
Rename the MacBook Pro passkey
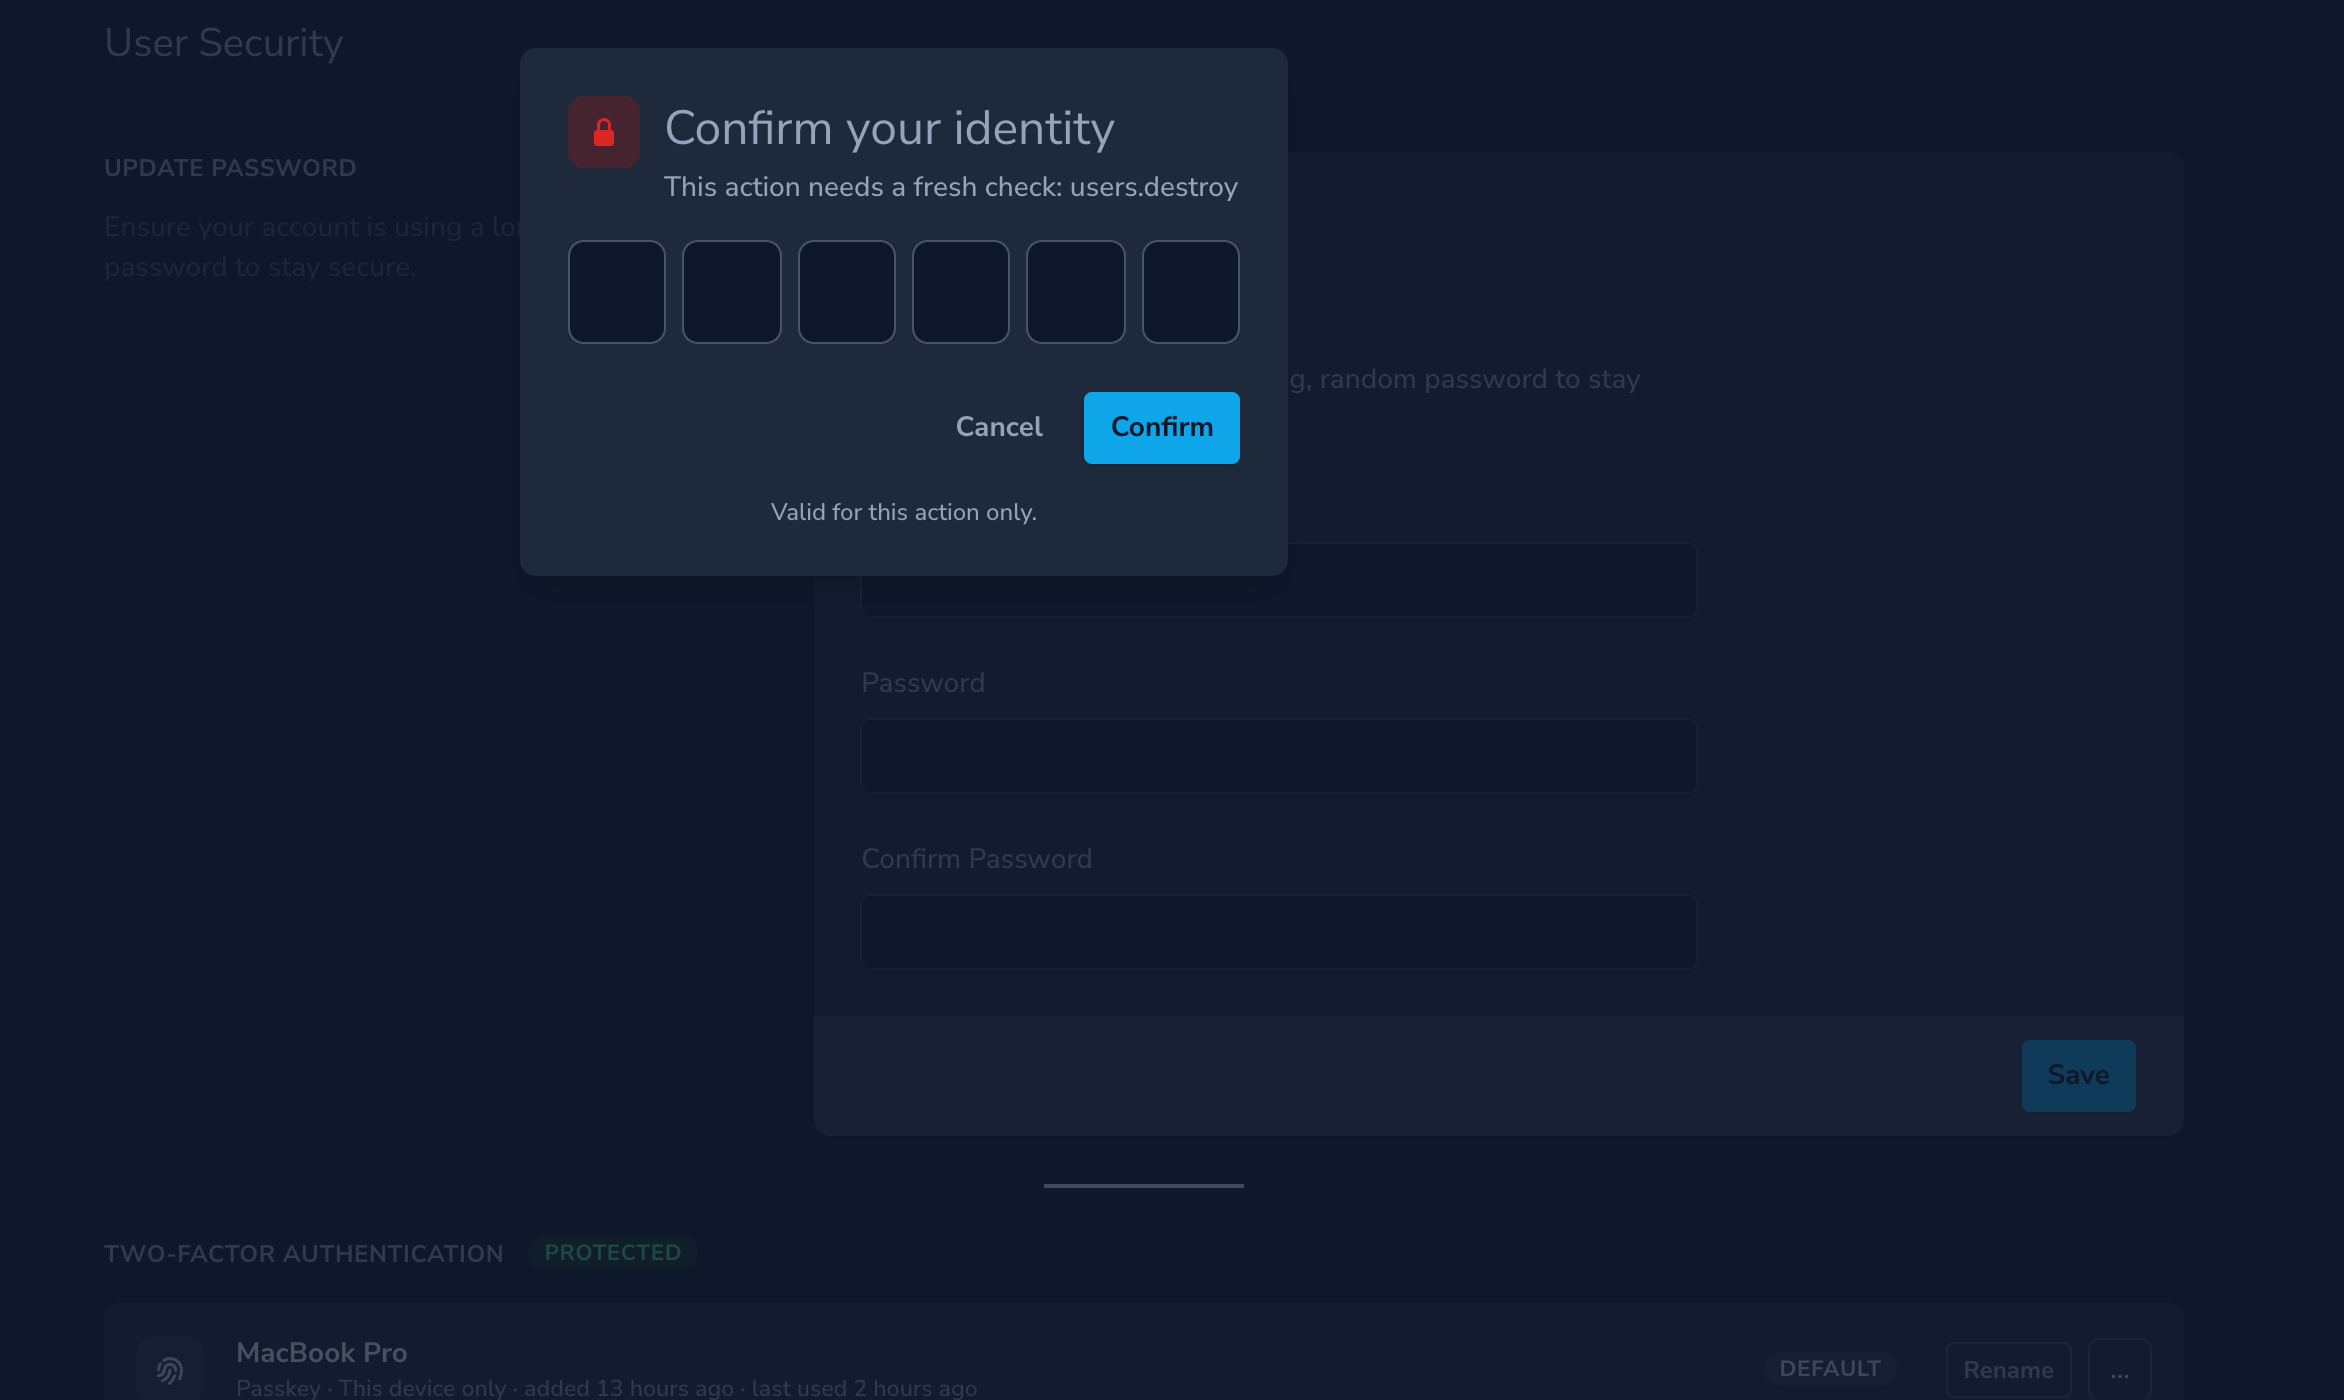click(2008, 1370)
